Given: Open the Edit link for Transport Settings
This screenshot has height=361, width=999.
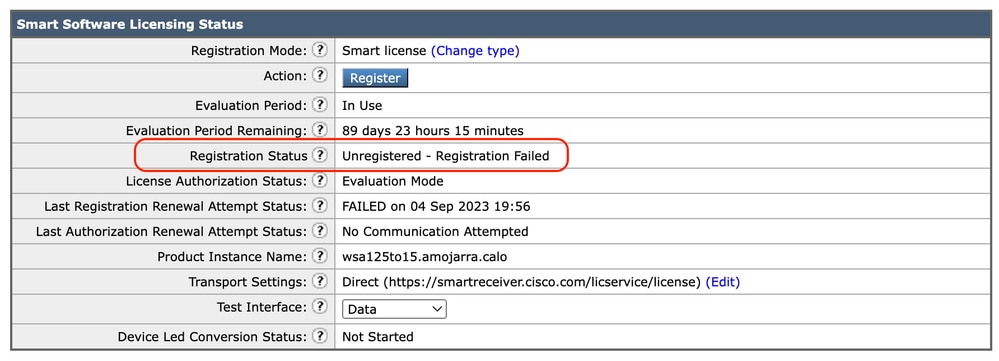Looking at the screenshot, I should (722, 282).
